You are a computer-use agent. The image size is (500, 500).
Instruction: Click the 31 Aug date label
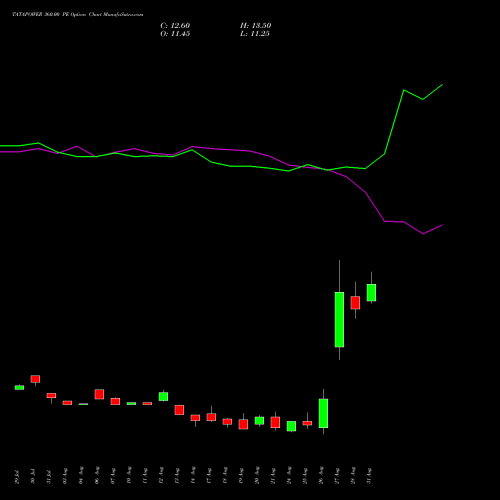click(369, 476)
